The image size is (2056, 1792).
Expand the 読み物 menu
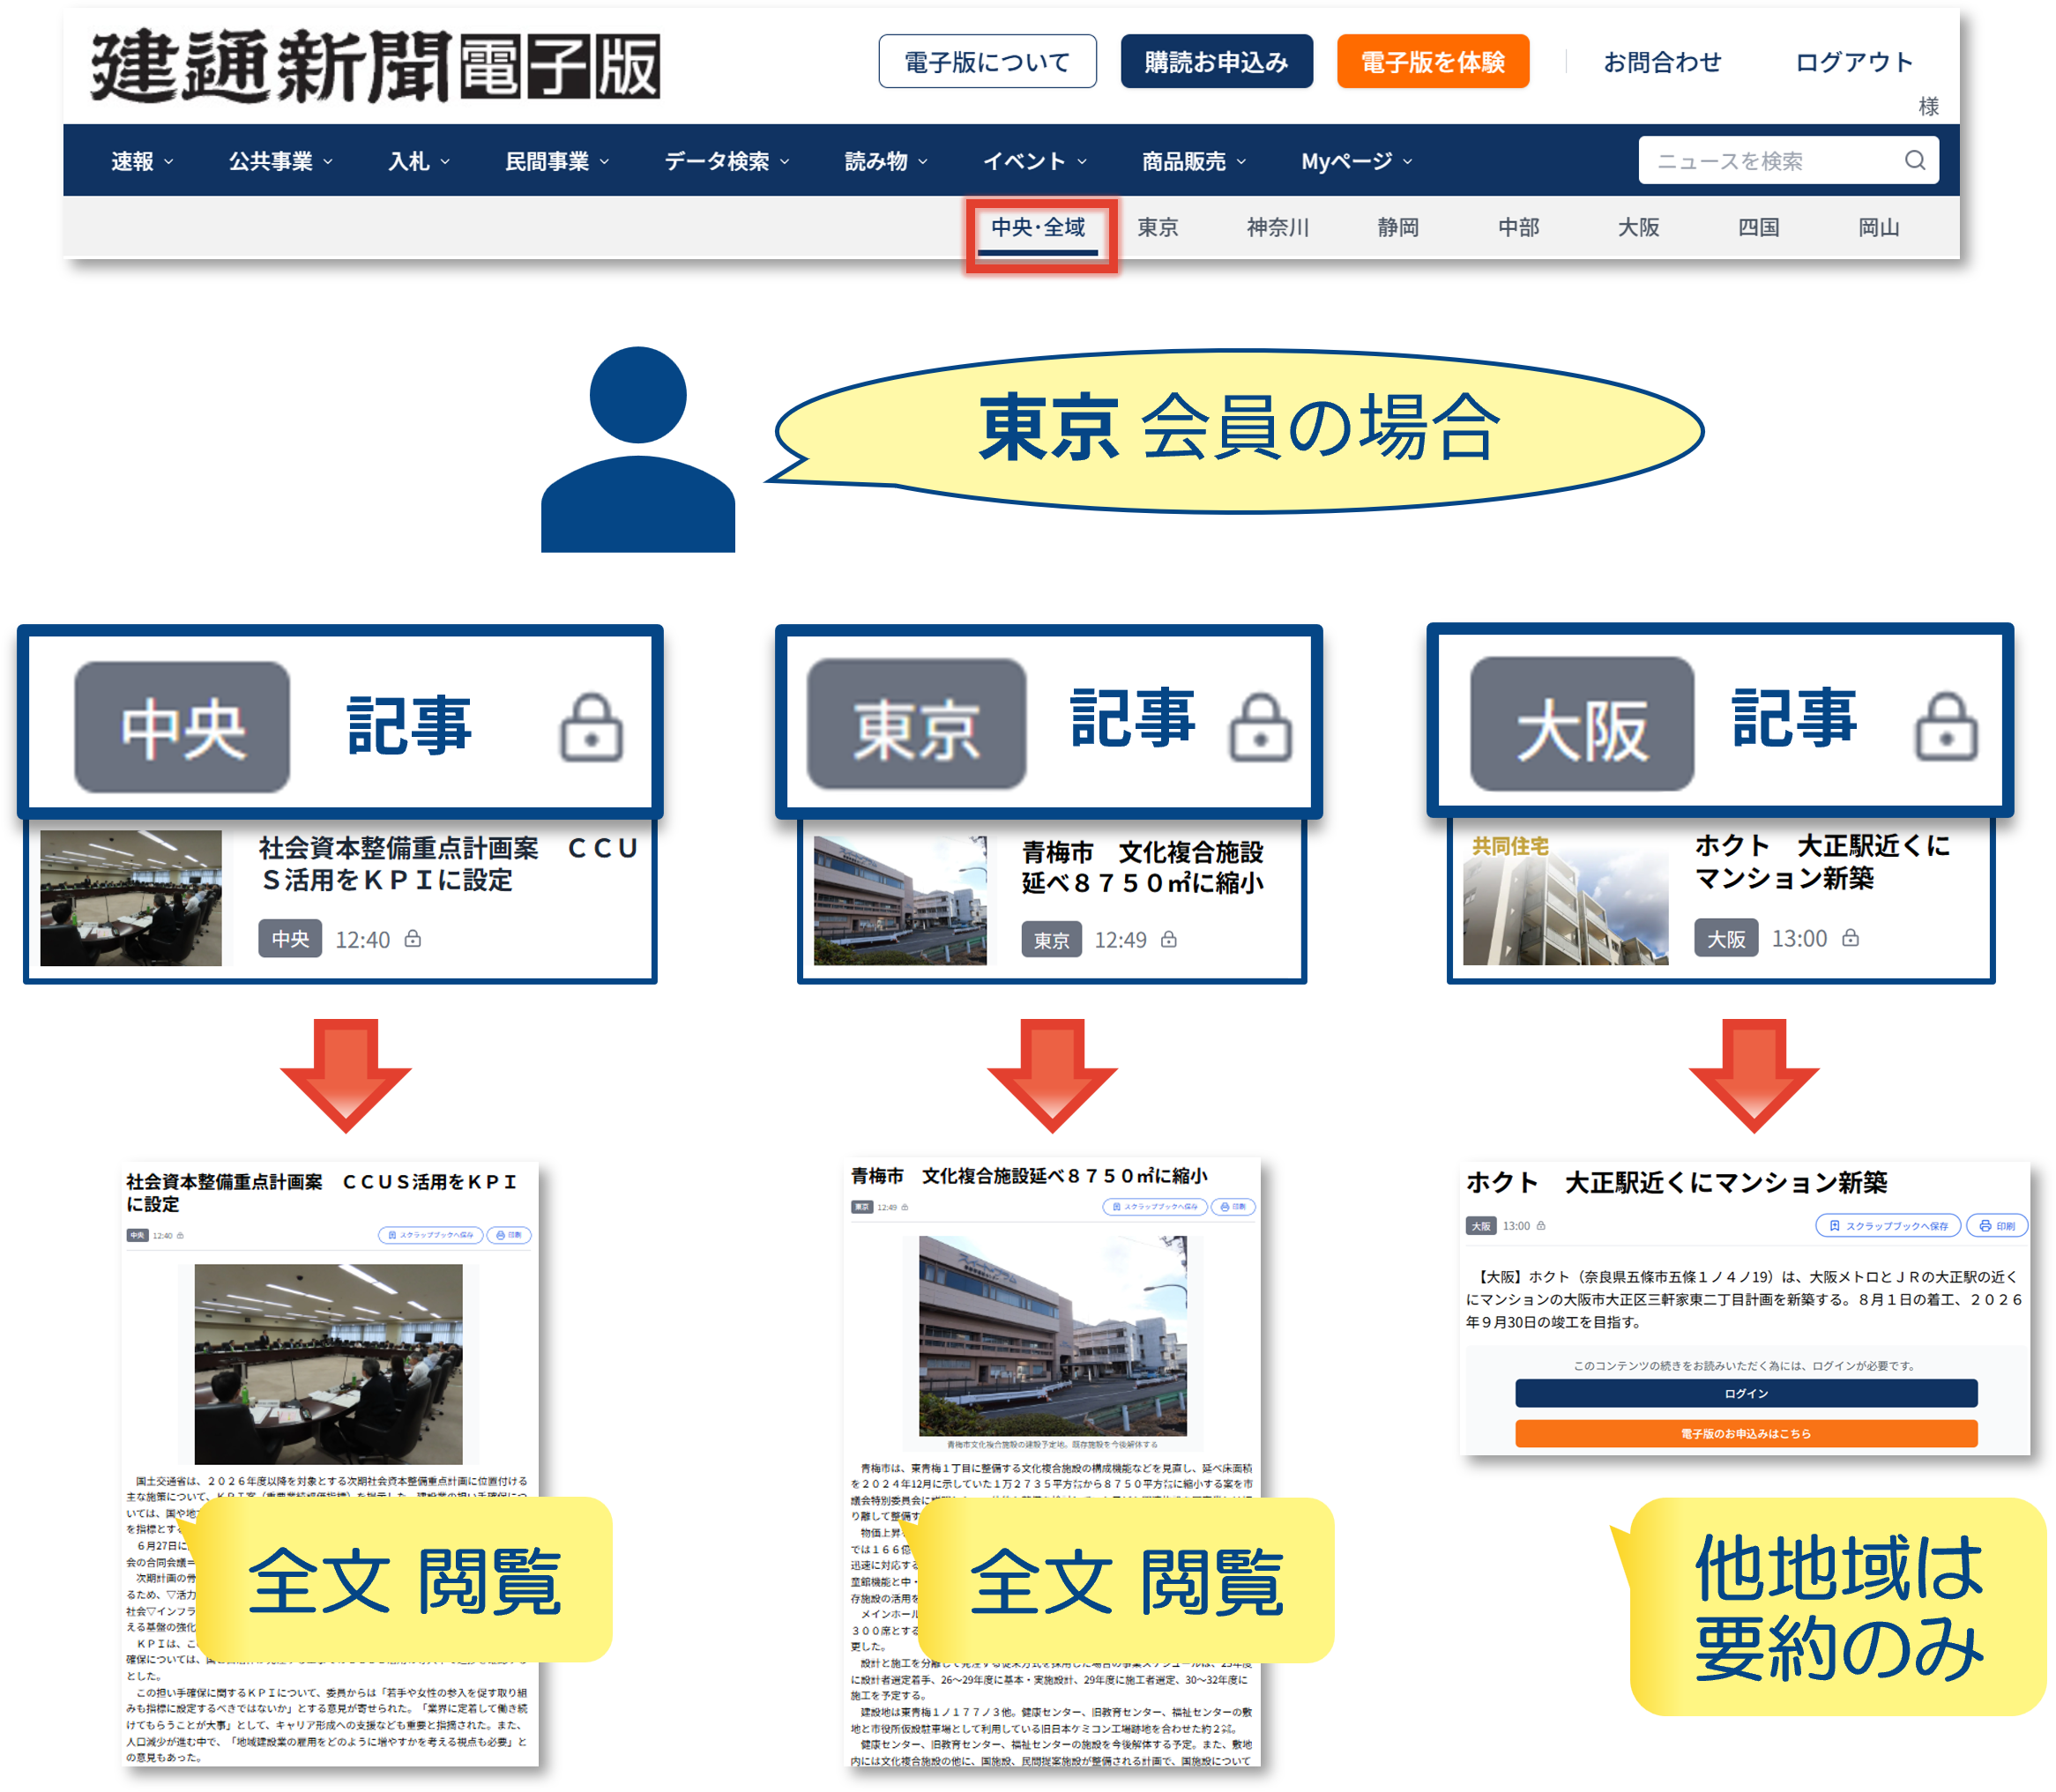pos(886,161)
